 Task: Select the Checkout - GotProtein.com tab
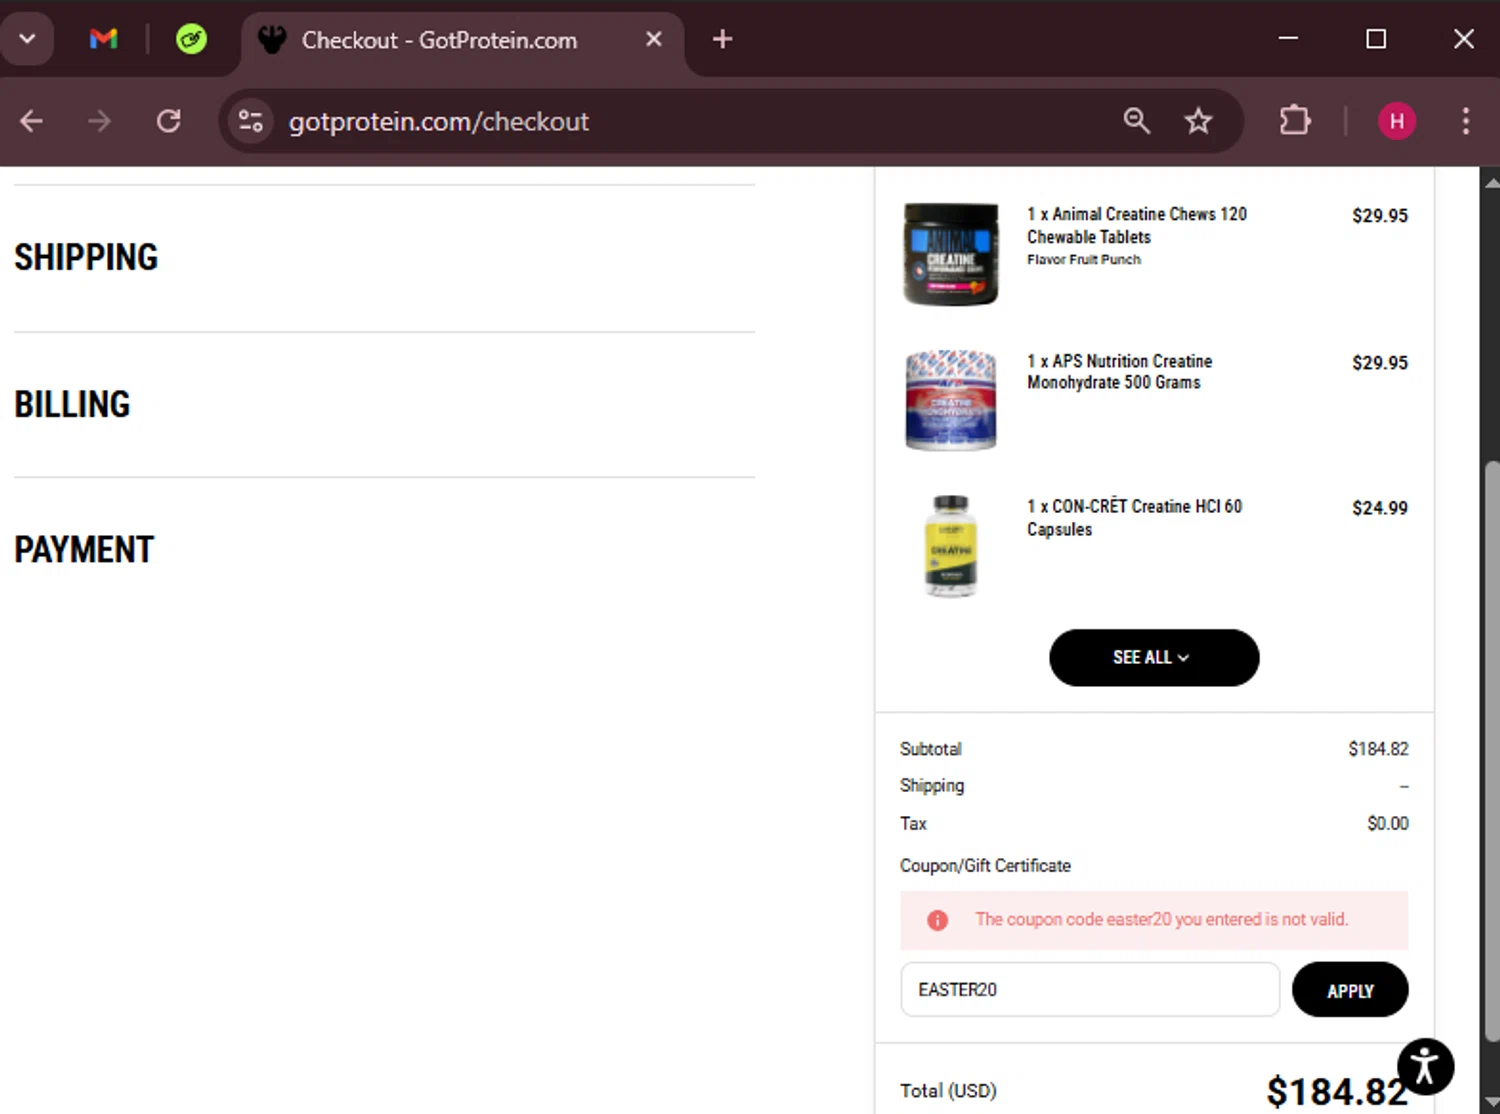coord(438,40)
